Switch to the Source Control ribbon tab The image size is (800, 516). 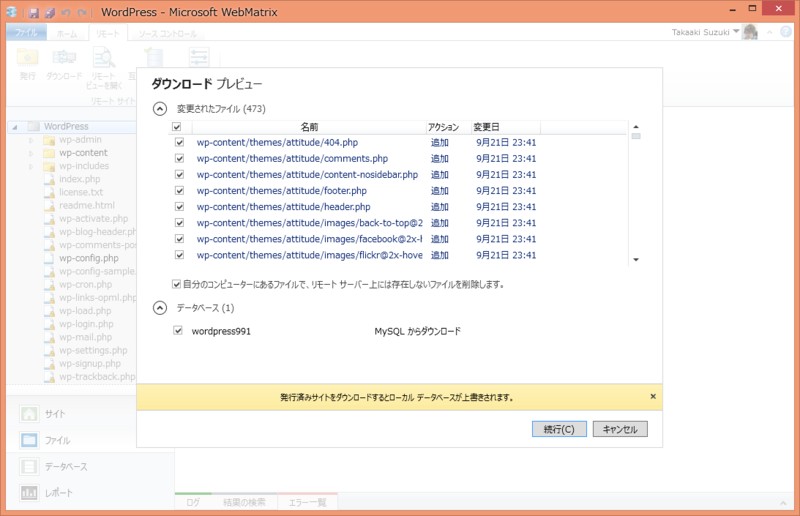pyautogui.click(x=168, y=34)
